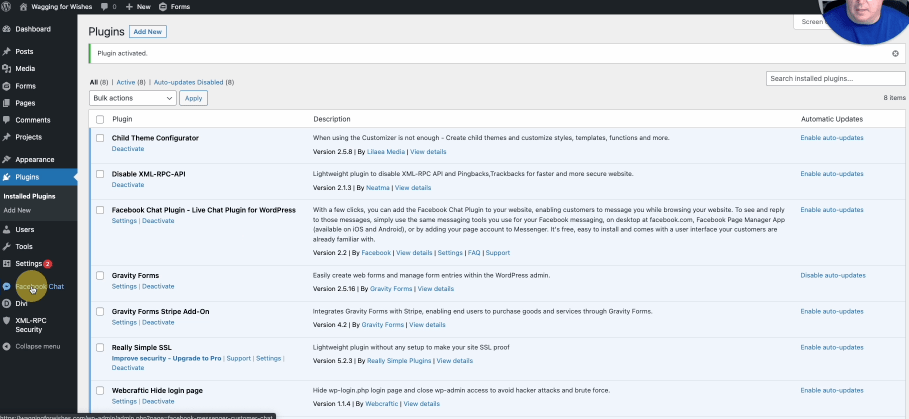Open the comments bubble icon in the admin bar
Image resolution: width=909 pixels, height=419 pixels.
click(104, 7)
